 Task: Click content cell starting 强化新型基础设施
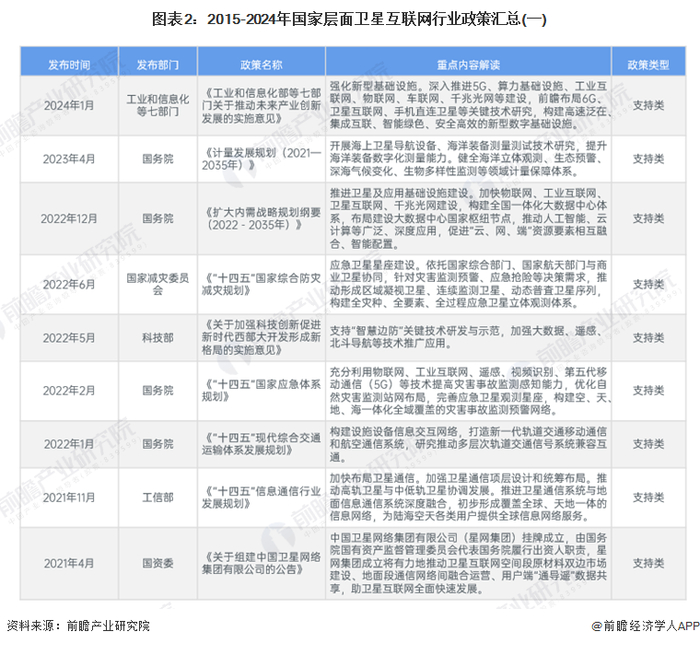click(x=468, y=105)
